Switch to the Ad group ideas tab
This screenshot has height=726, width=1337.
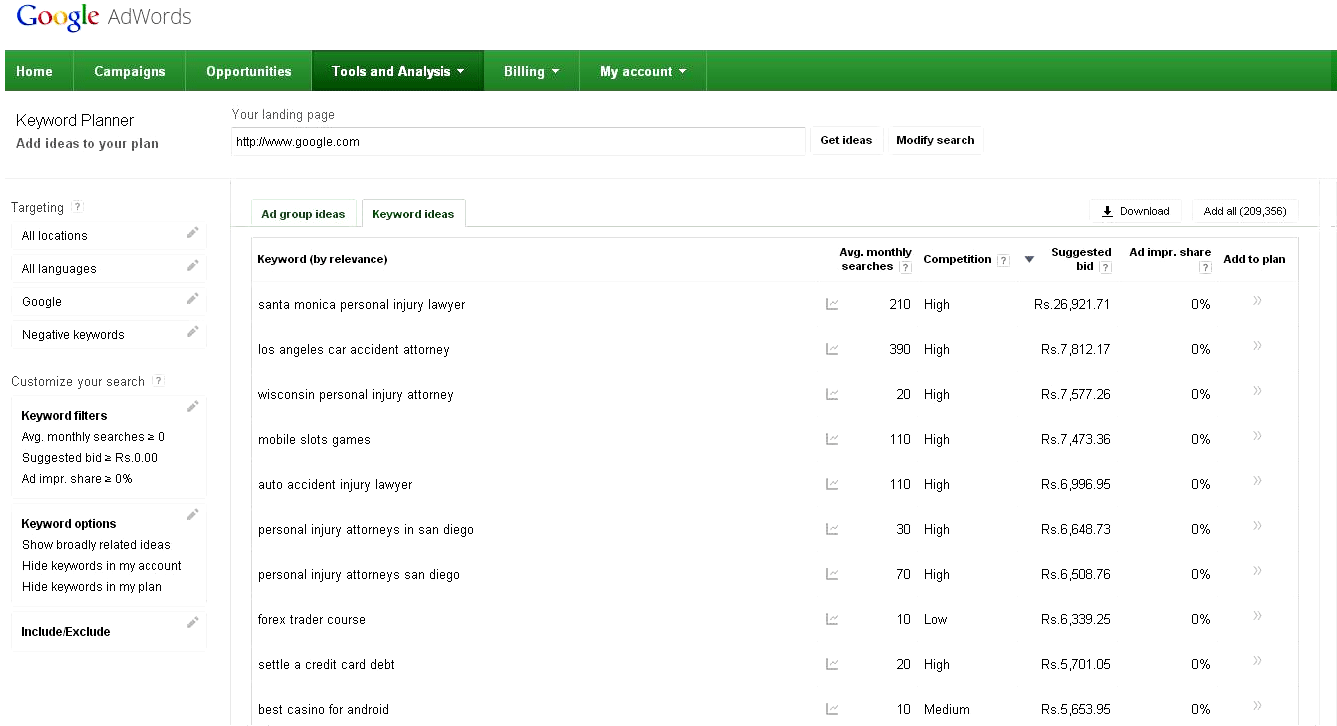(x=303, y=213)
